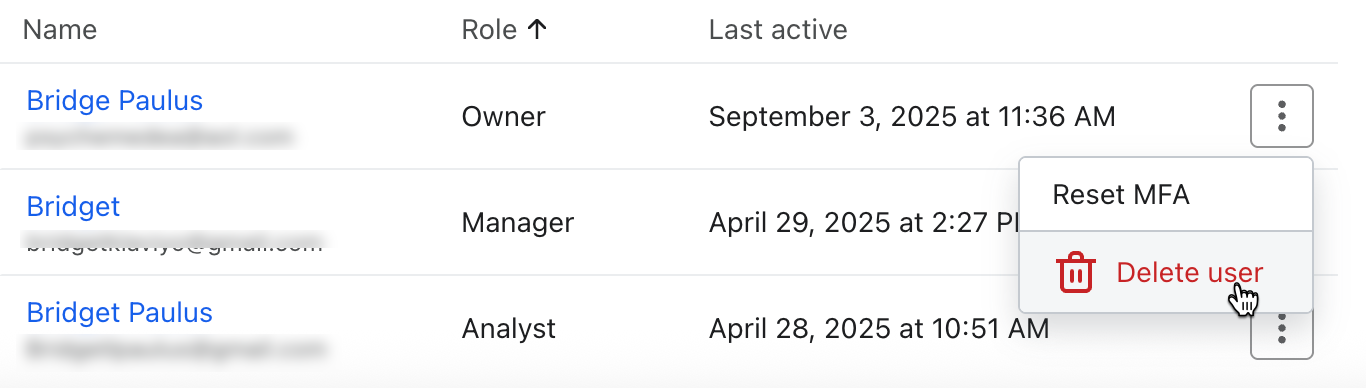Sort by the Last active column header

778,30
